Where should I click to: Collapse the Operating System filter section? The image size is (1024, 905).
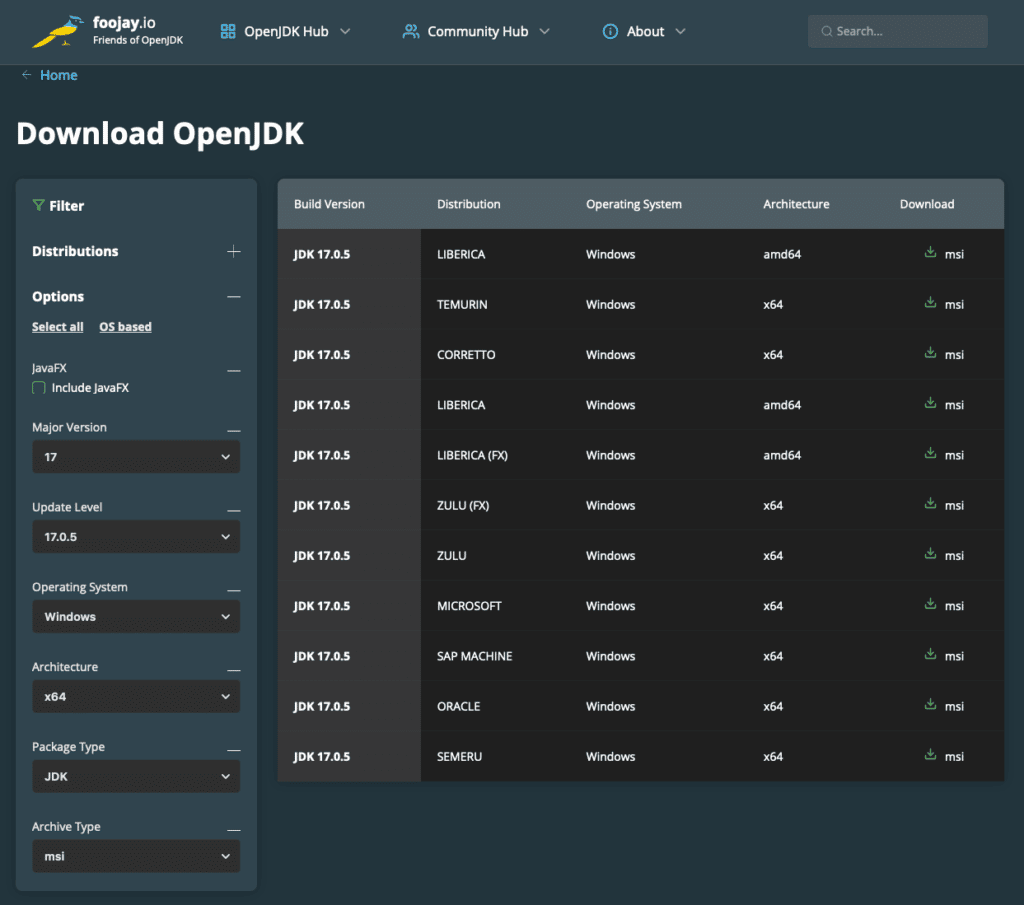pos(234,590)
